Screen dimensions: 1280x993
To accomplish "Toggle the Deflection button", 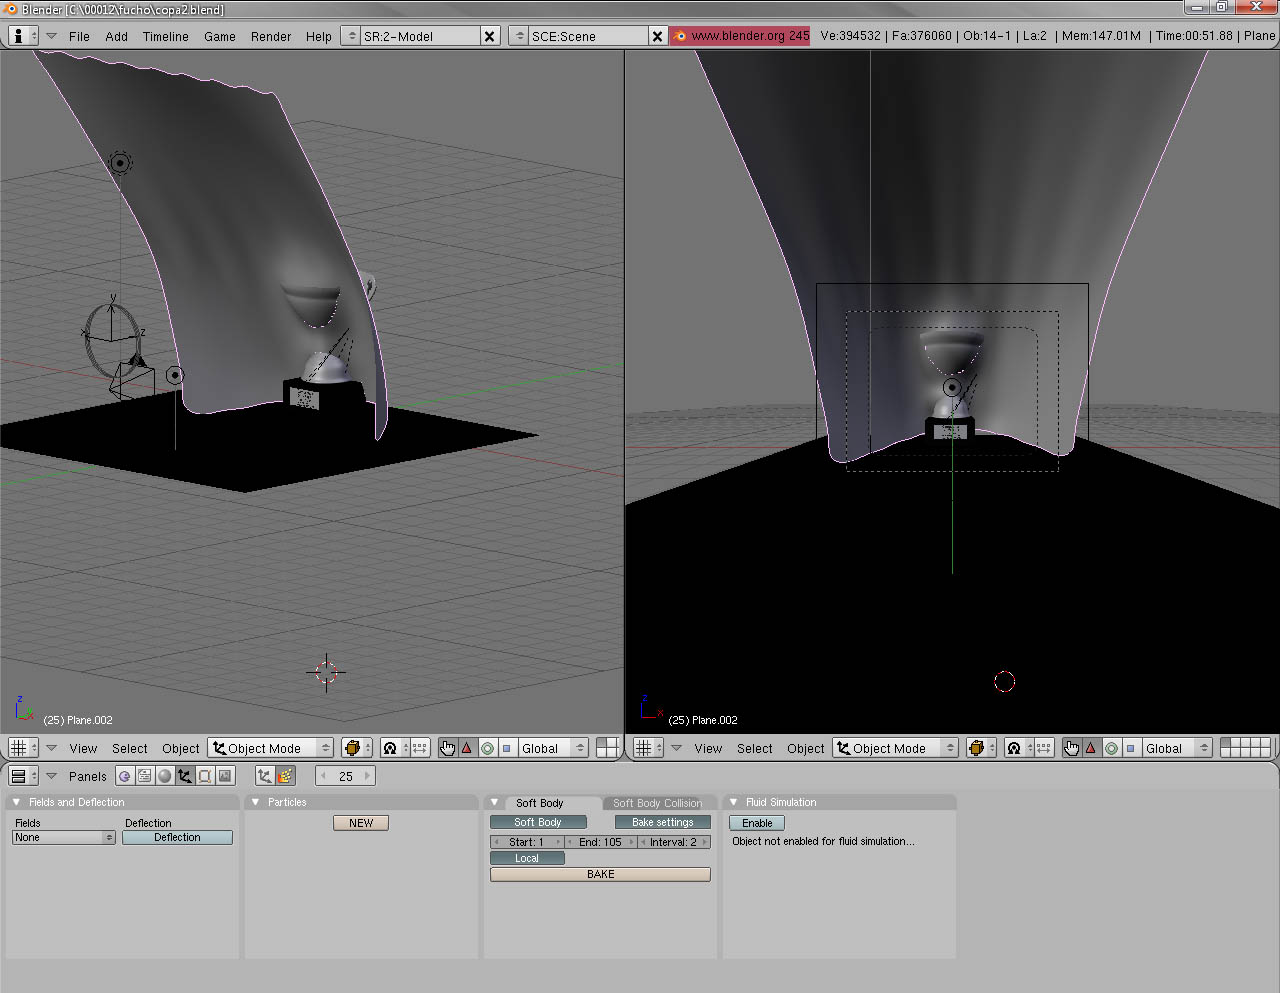I will (x=177, y=838).
